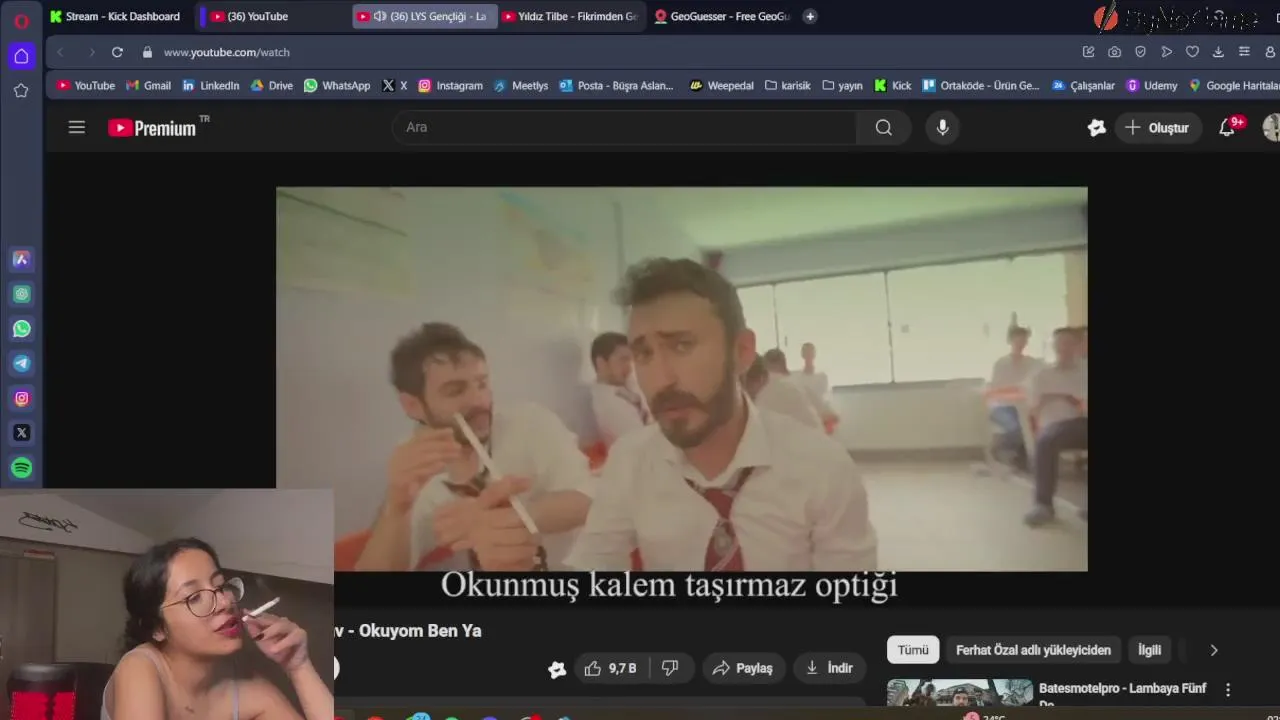Screen dimensions: 1280x720
Task: Open Aria AI in Opera sidebar
Action: pos(21,260)
